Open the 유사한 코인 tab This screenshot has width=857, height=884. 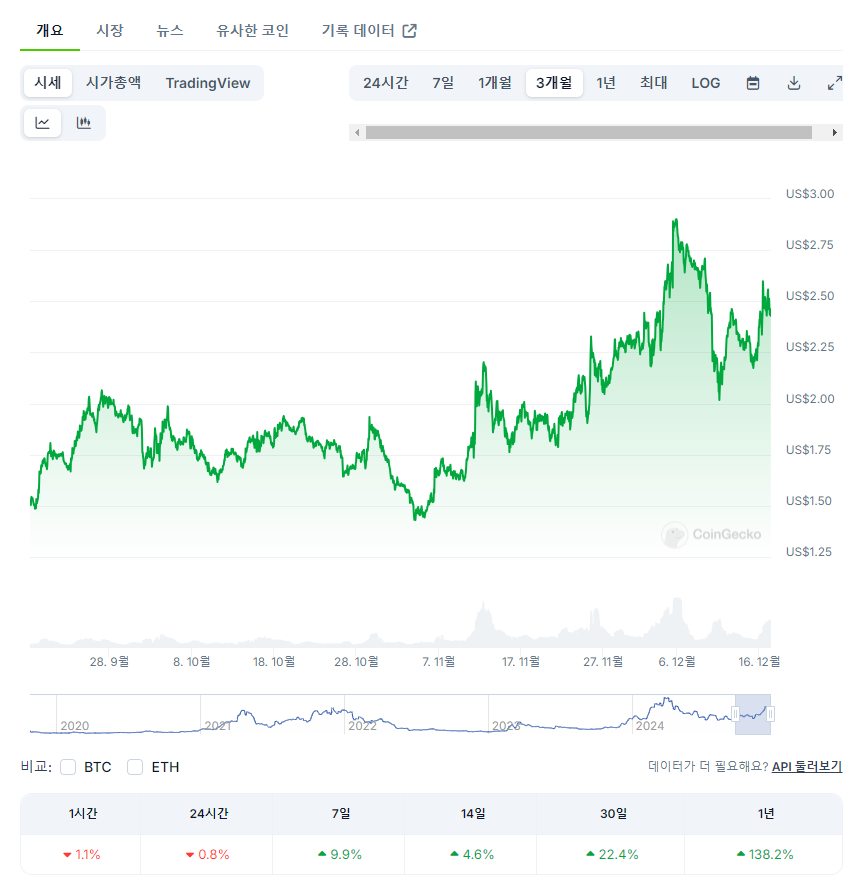coord(253,30)
